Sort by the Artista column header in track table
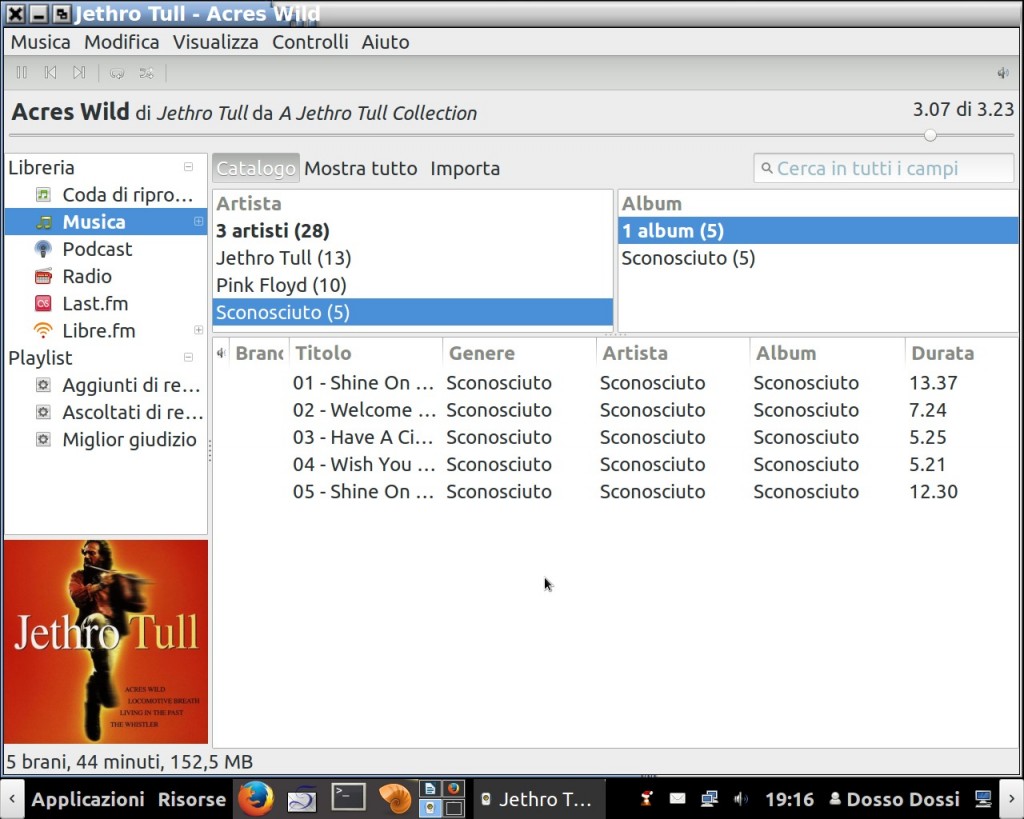This screenshot has width=1024, height=819. pyautogui.click(x=673, y=353)
